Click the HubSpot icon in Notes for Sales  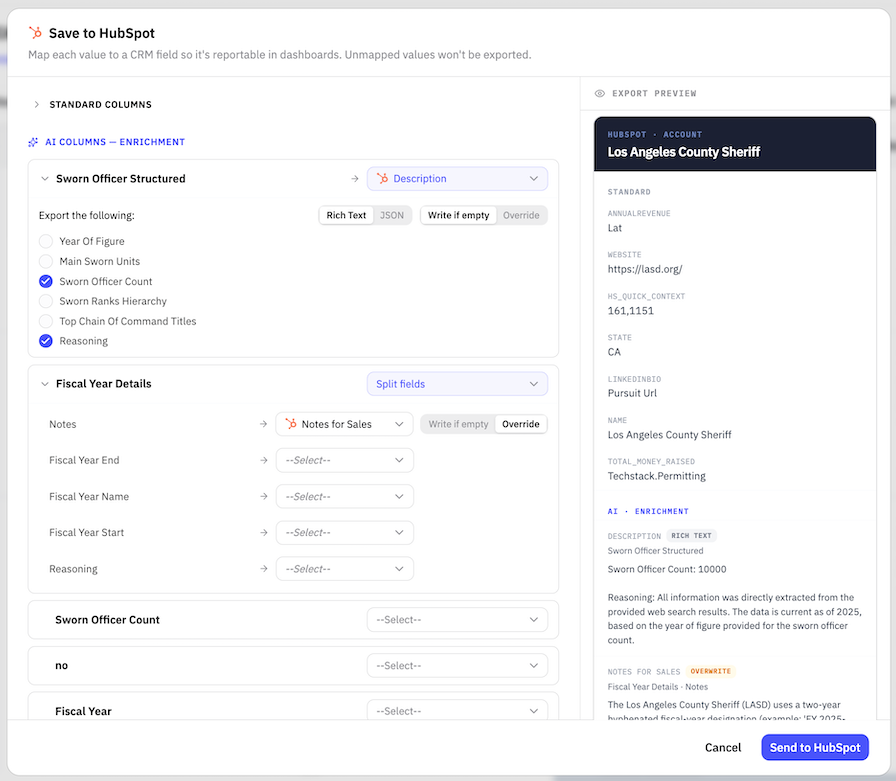291,424
